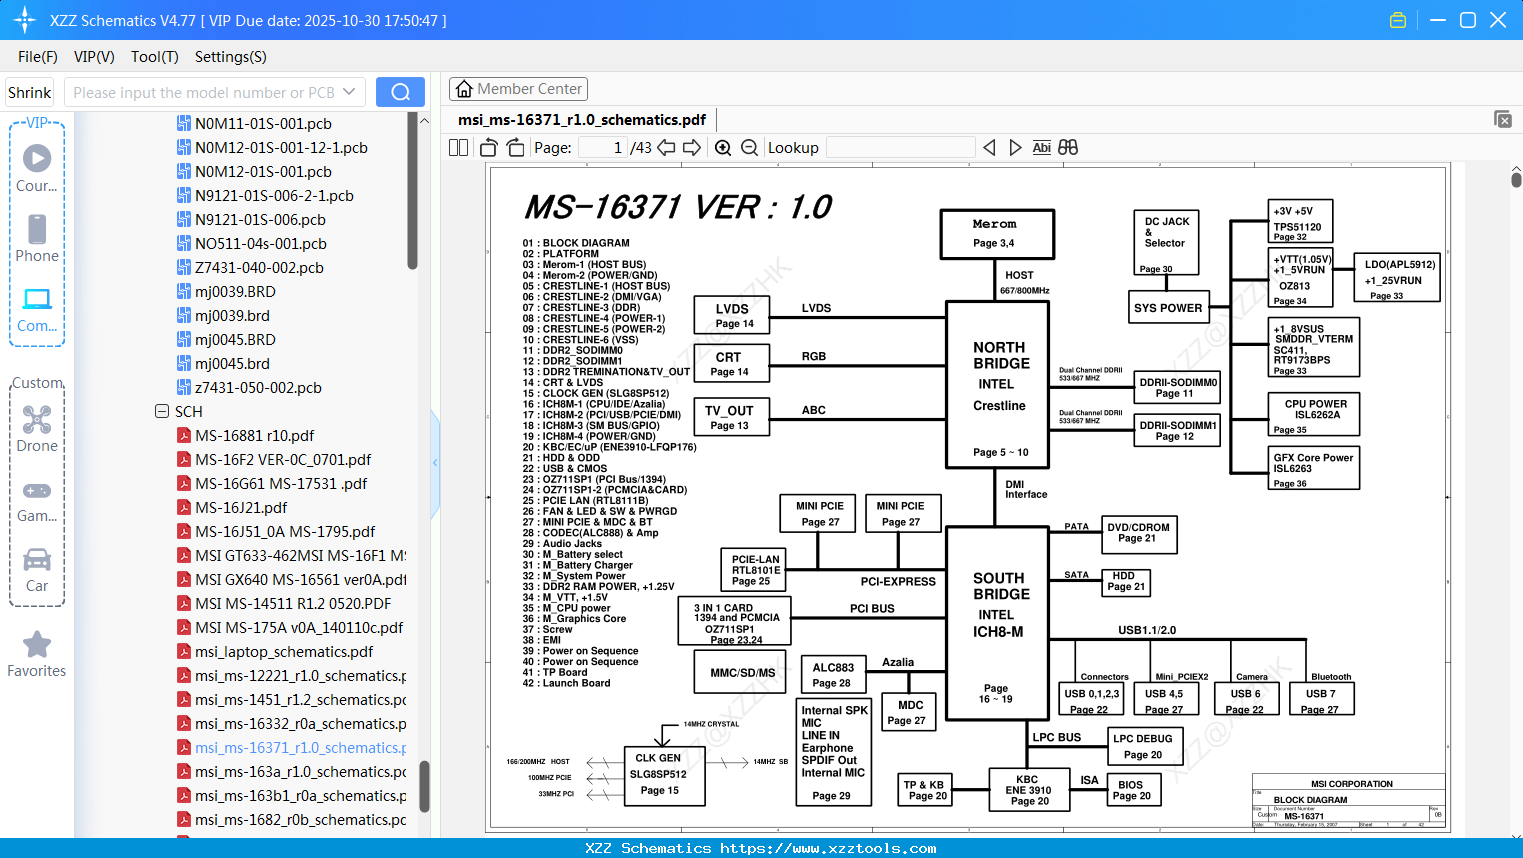Image resolution: width=1523 pixels, height=858 pixels.
Task: Open the shop bag icon in title bar
Action: pos(1398,20)
